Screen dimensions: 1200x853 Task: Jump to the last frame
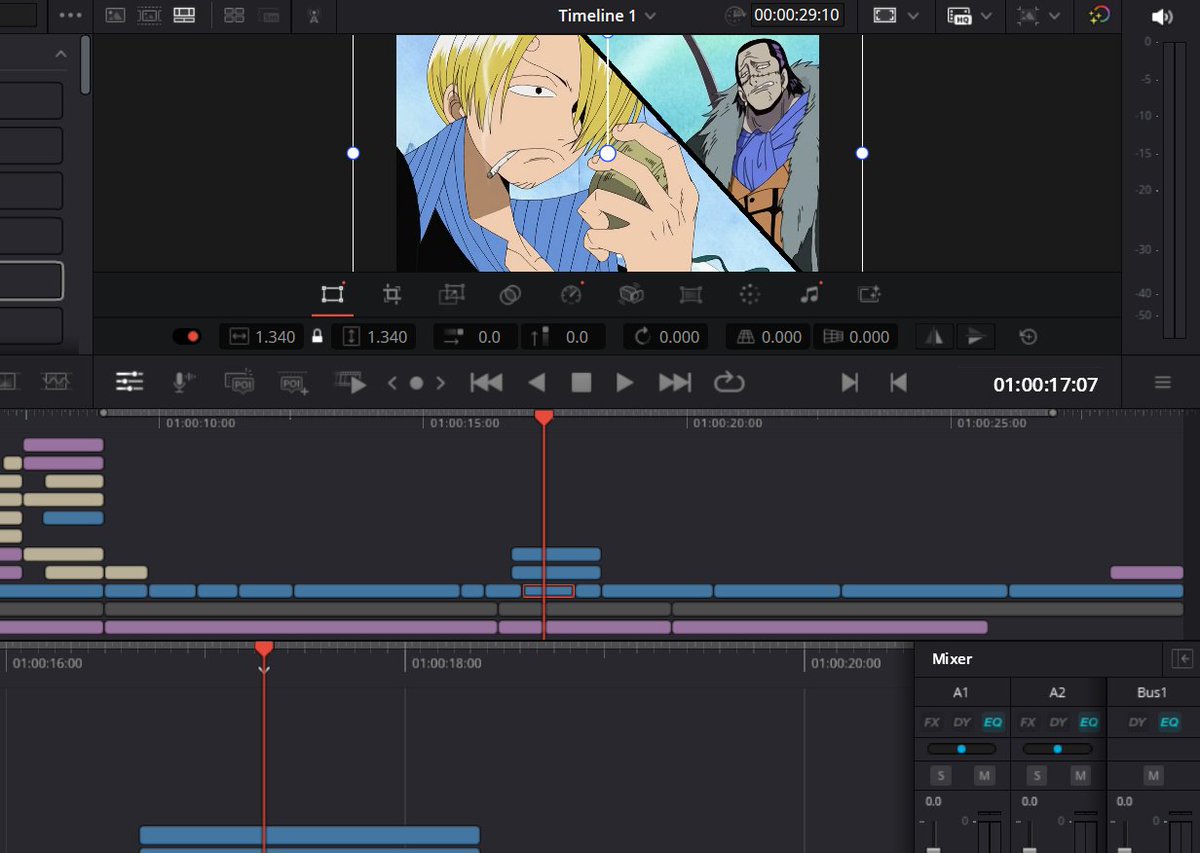tap(675, 382)
